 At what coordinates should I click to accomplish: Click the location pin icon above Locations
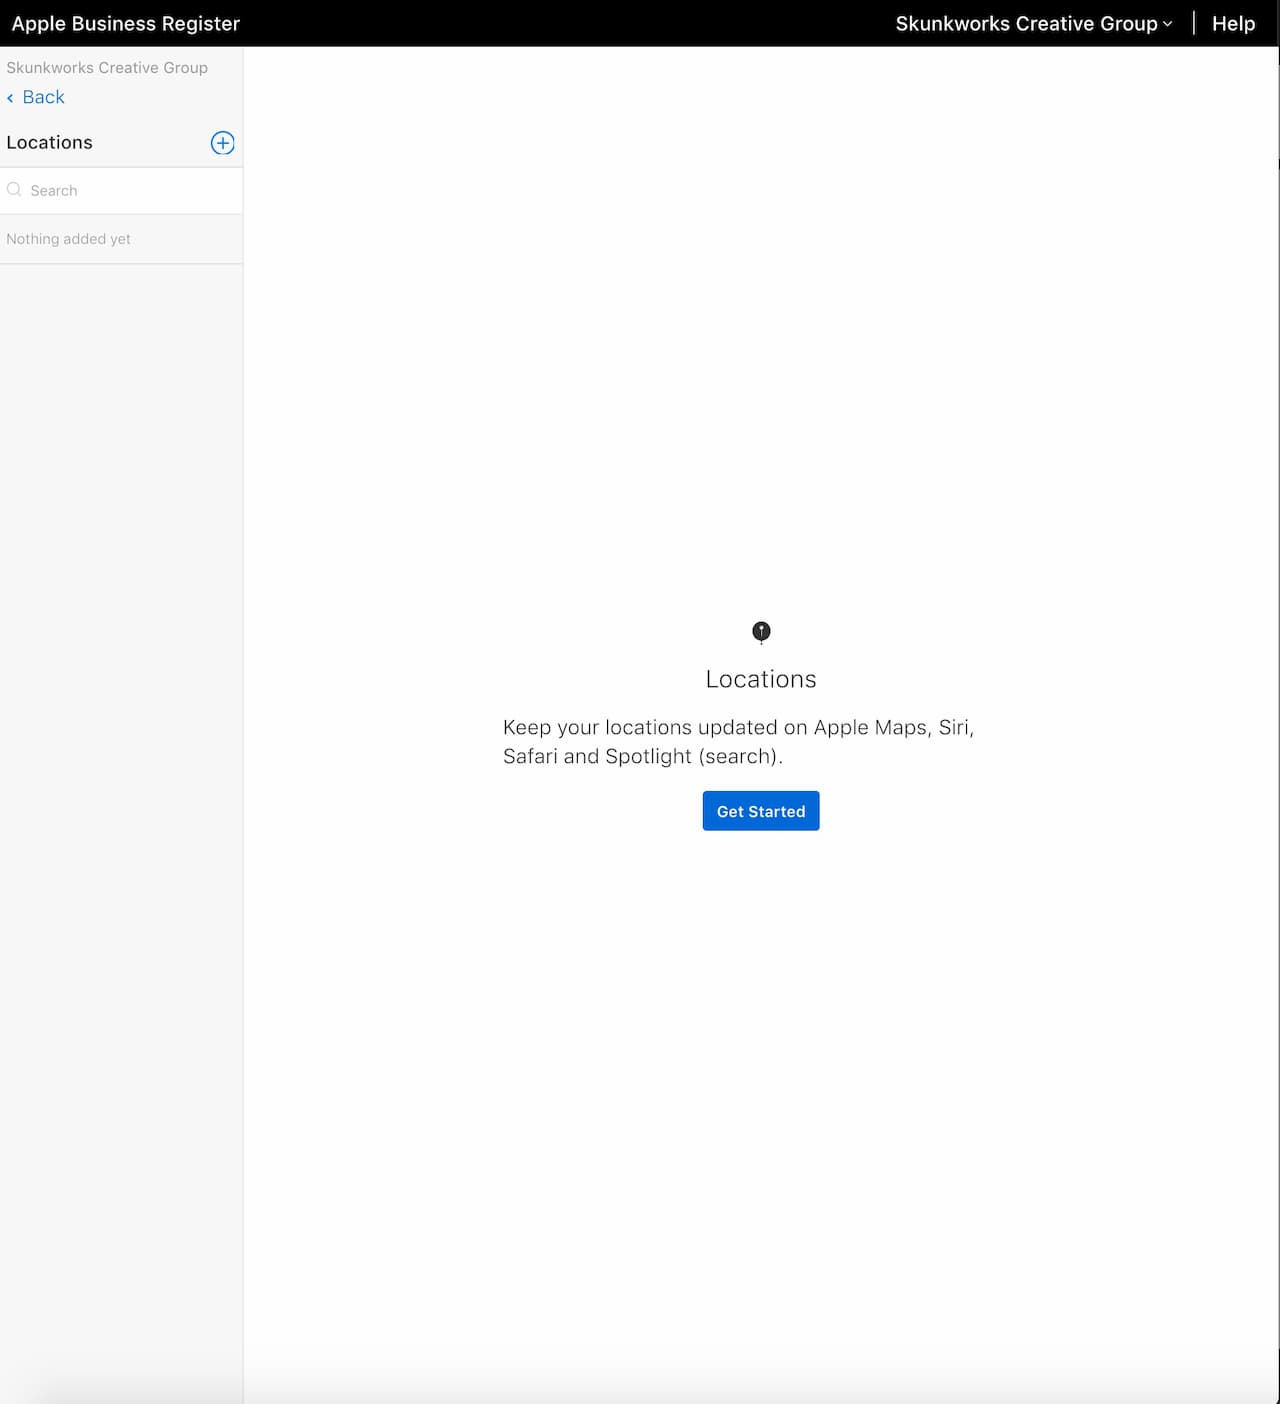761,632
